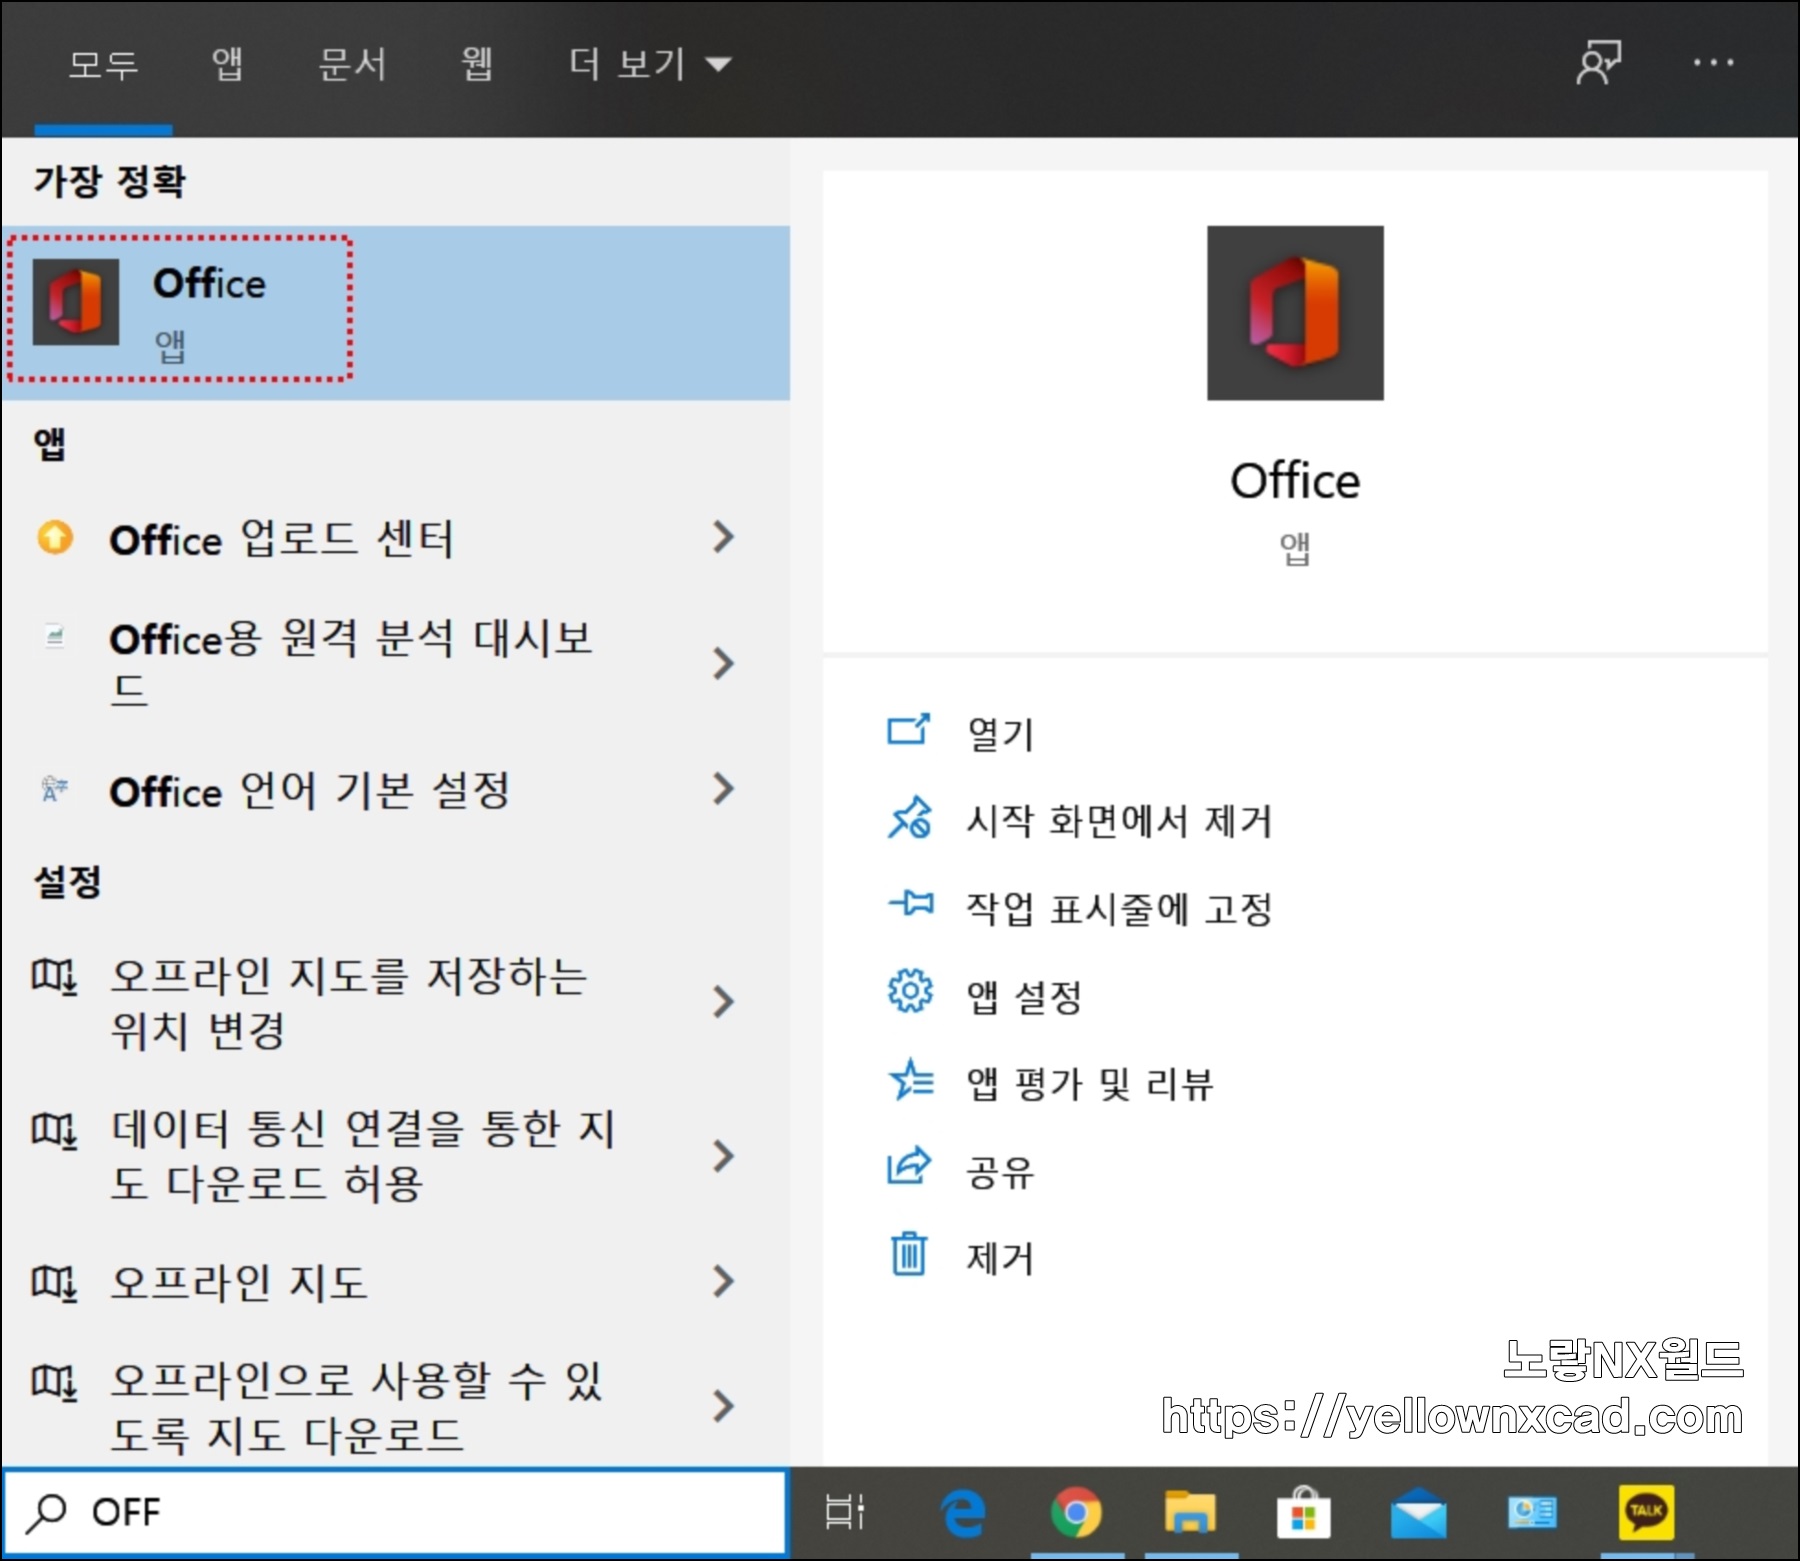Switch to the 앱 search tab
Viewport: 1800px width, 1561px height.
227,65
